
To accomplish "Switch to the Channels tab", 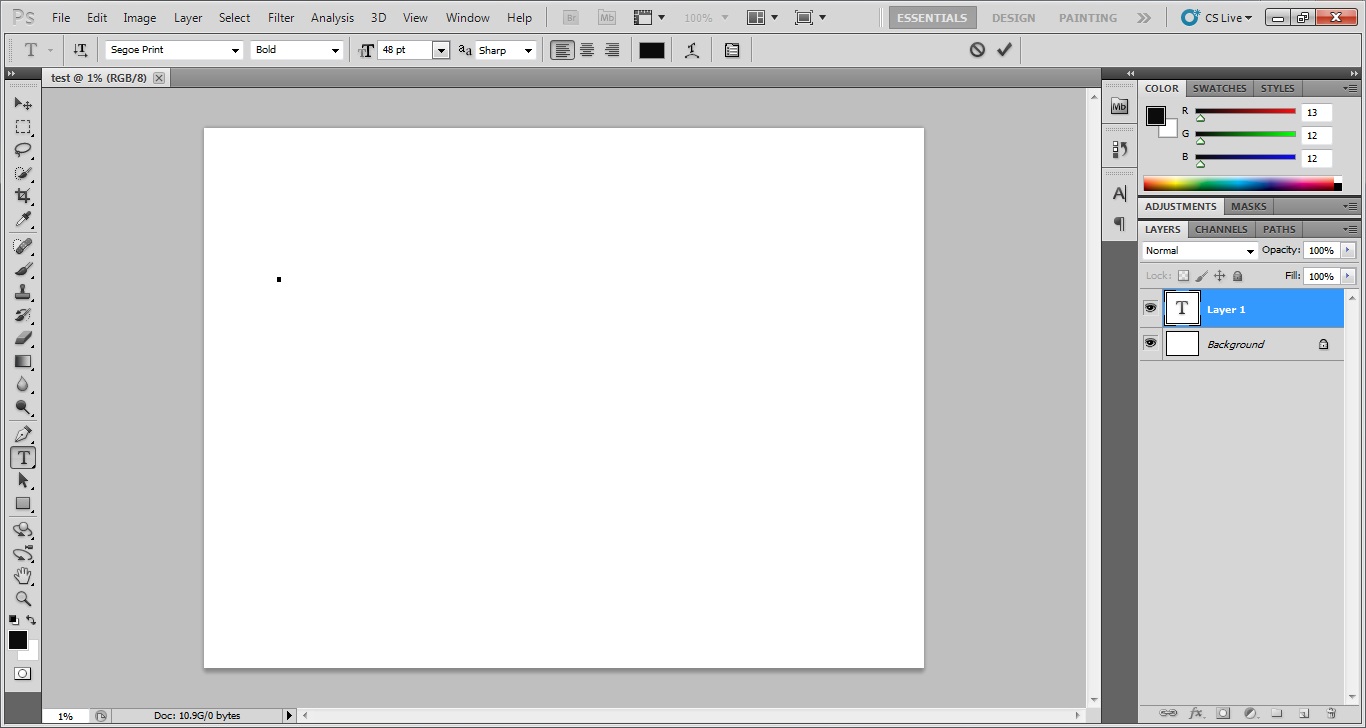I will pos(1220,229).
